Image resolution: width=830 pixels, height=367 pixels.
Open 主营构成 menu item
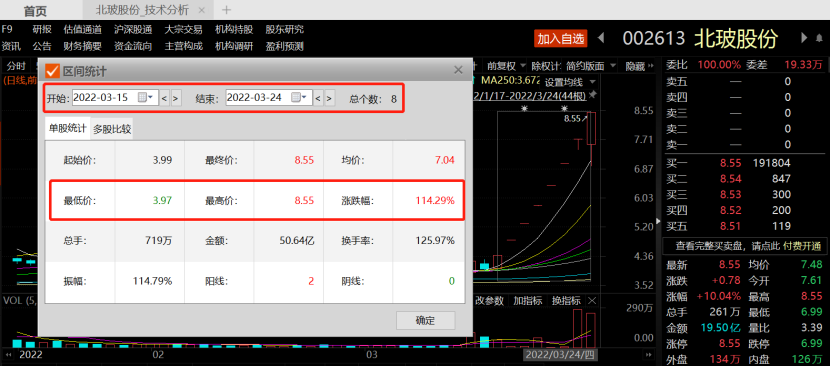coord(184,46)
